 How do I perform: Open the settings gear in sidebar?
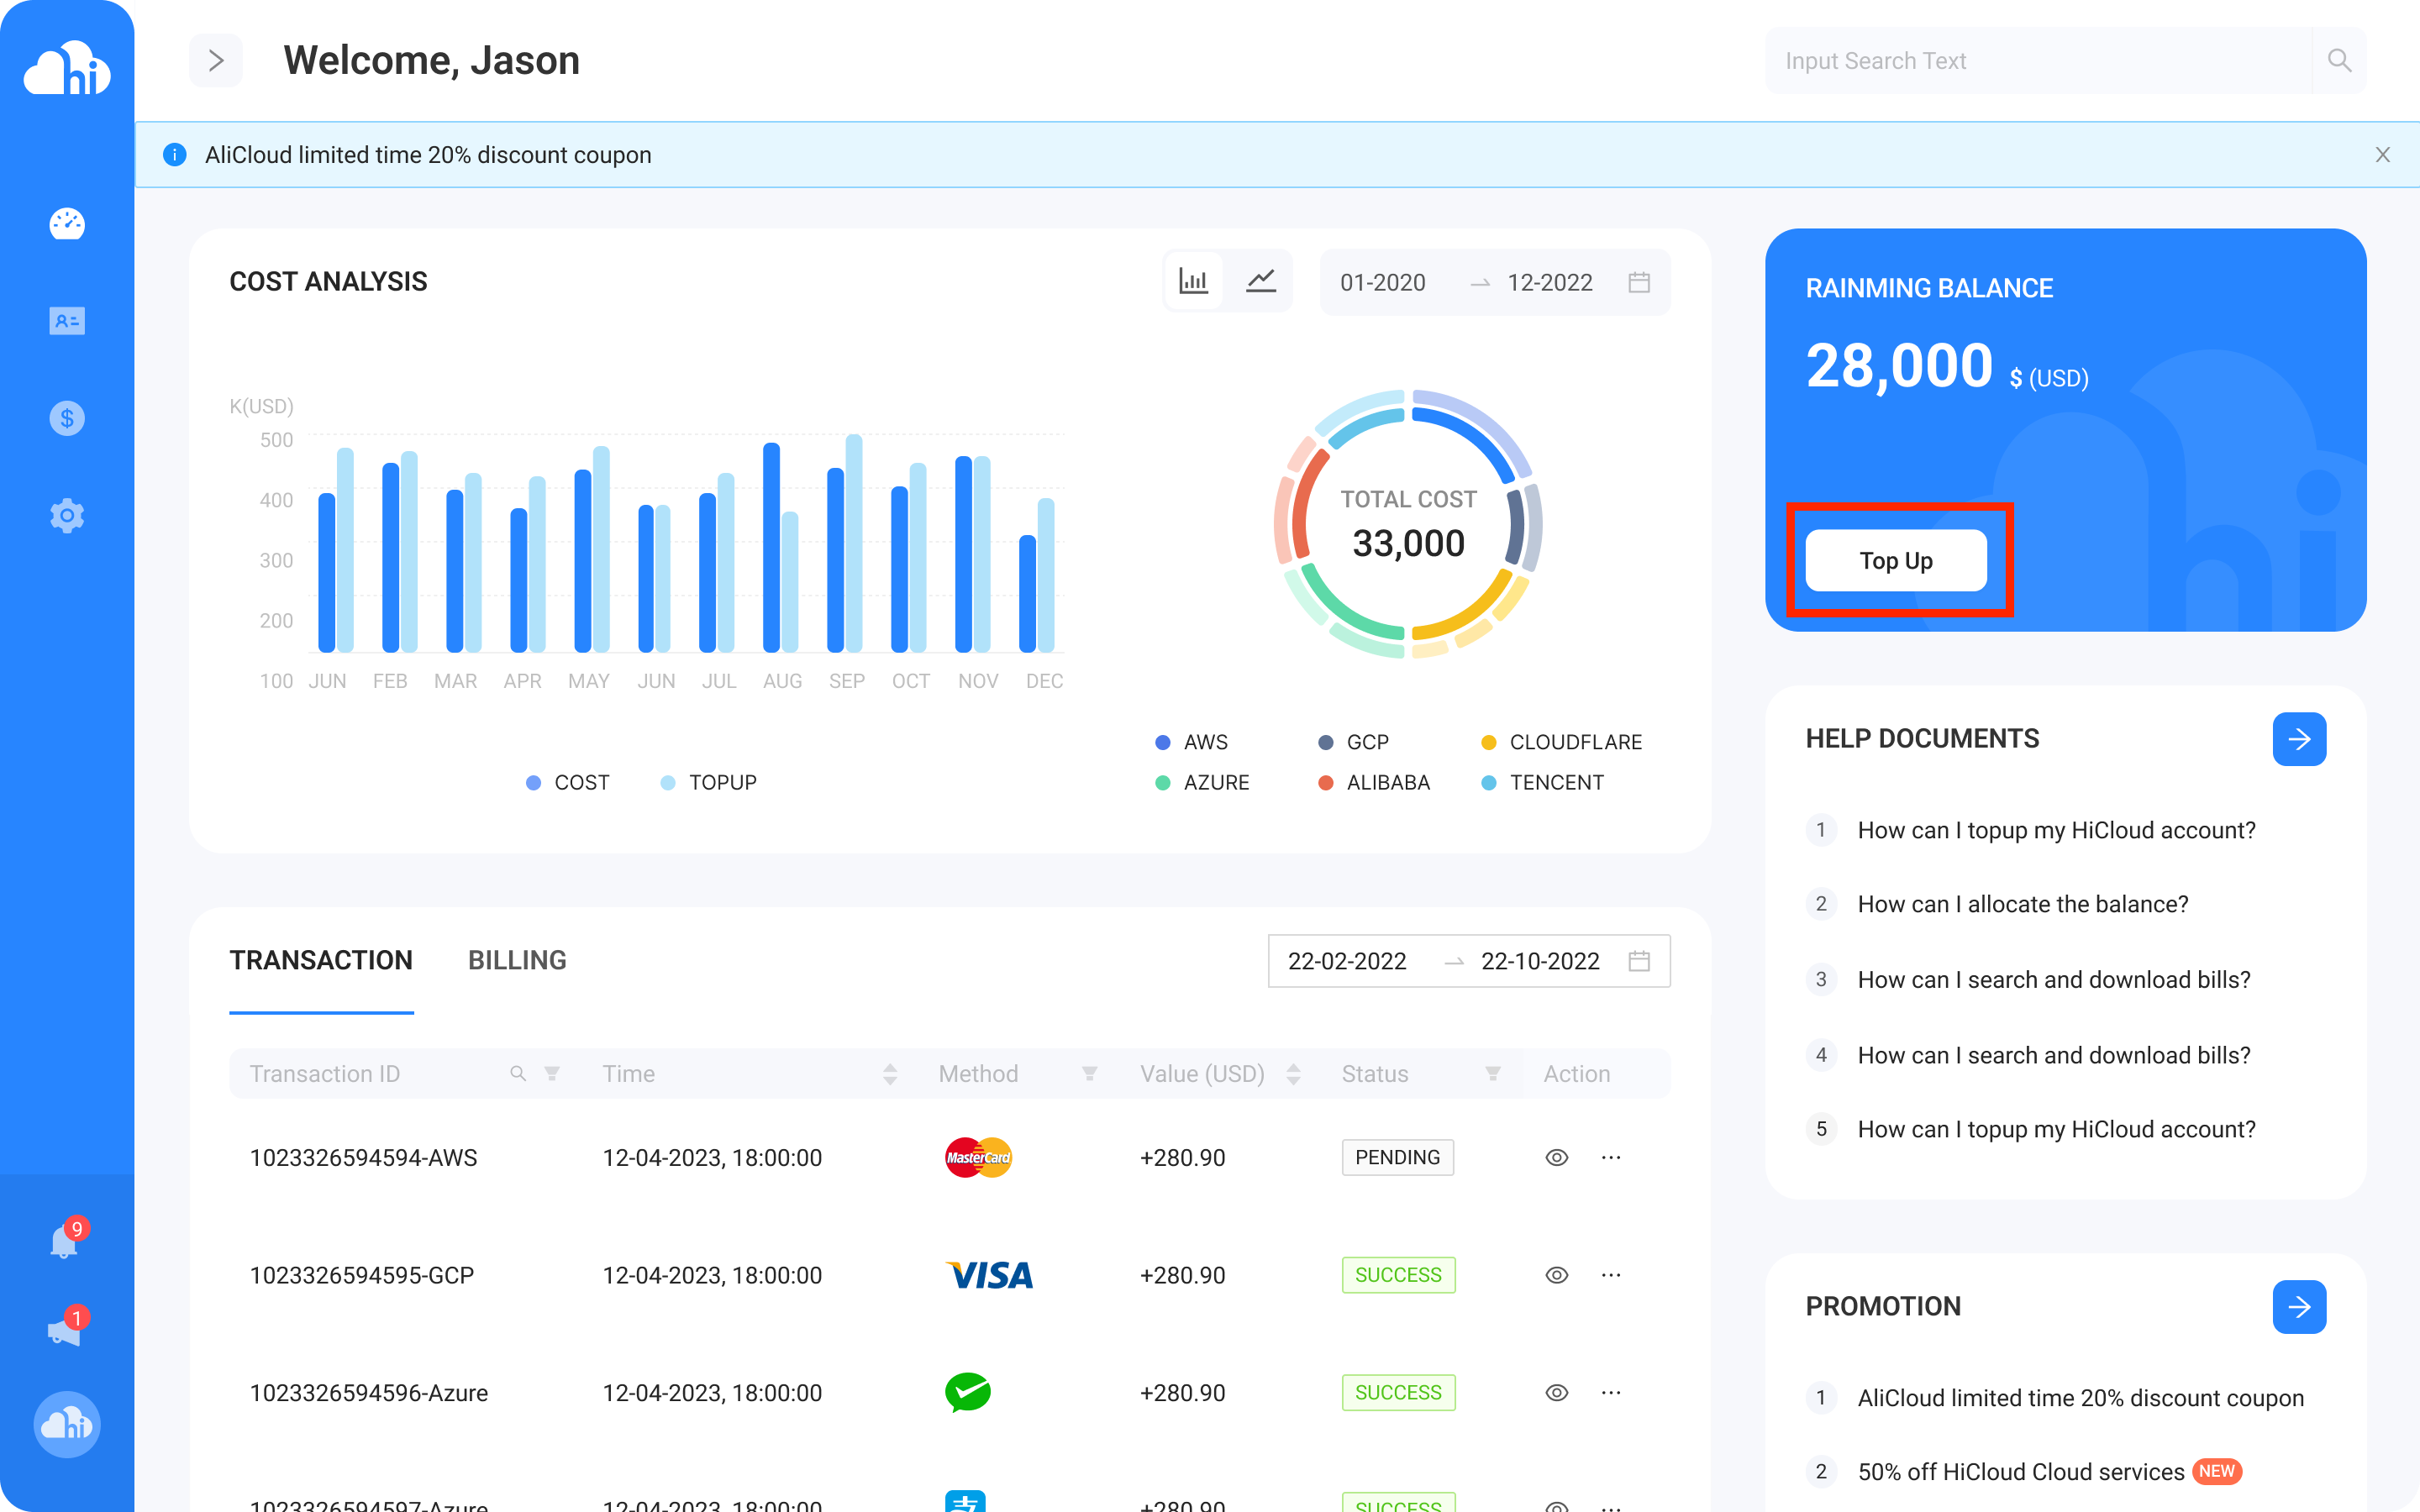(67, 516)
